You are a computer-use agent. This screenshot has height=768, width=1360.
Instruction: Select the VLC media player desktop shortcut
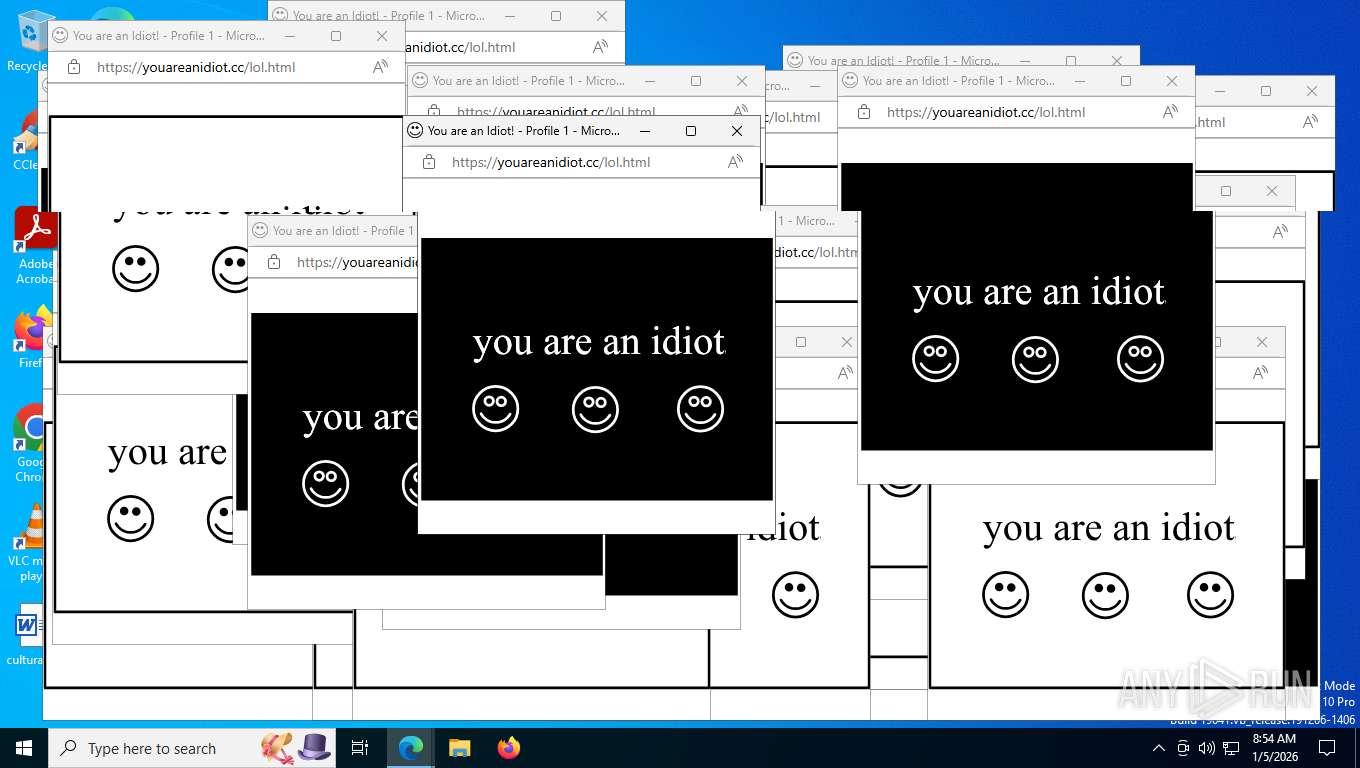(x=28, y=542)
